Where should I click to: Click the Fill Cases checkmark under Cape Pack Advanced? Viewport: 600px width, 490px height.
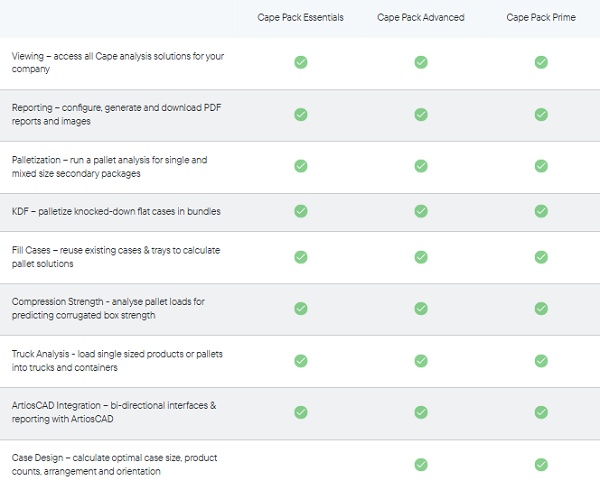(x=421, y=257)
